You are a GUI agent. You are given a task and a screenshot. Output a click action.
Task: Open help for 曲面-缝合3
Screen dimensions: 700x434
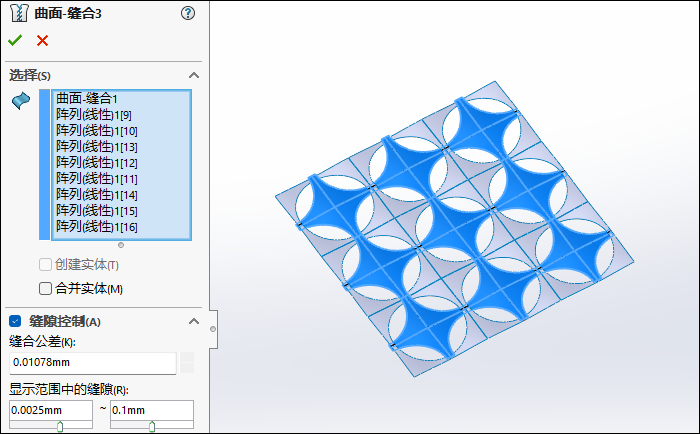pyautogui.click(x=188, y=13)
